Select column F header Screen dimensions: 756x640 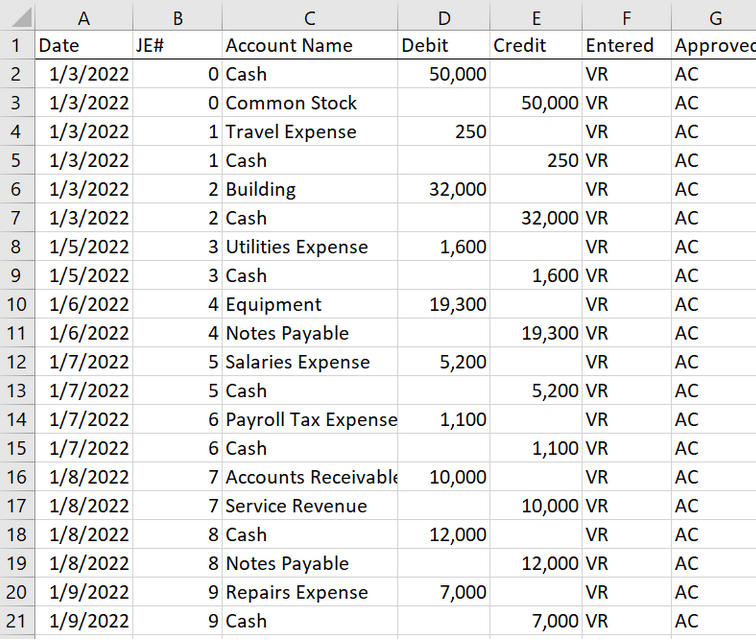(626, 17)
